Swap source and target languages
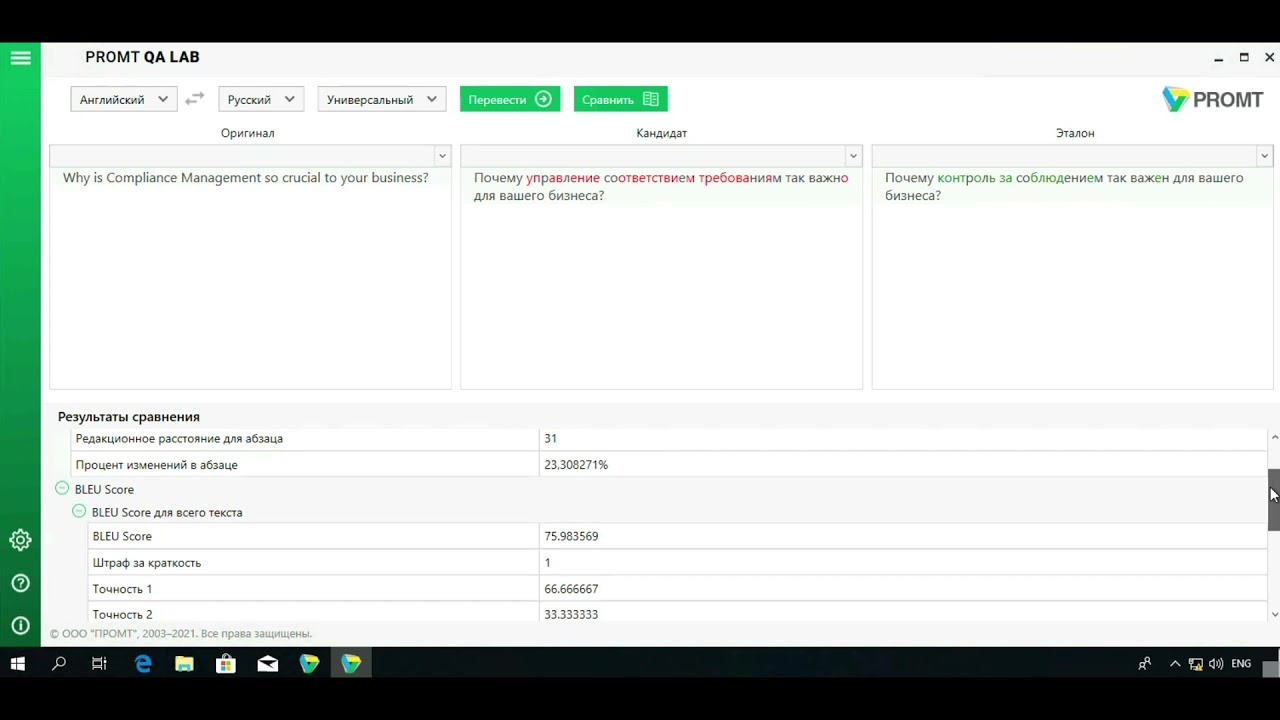Viewport: 1280px width, 720px height. tap(195, 98)
